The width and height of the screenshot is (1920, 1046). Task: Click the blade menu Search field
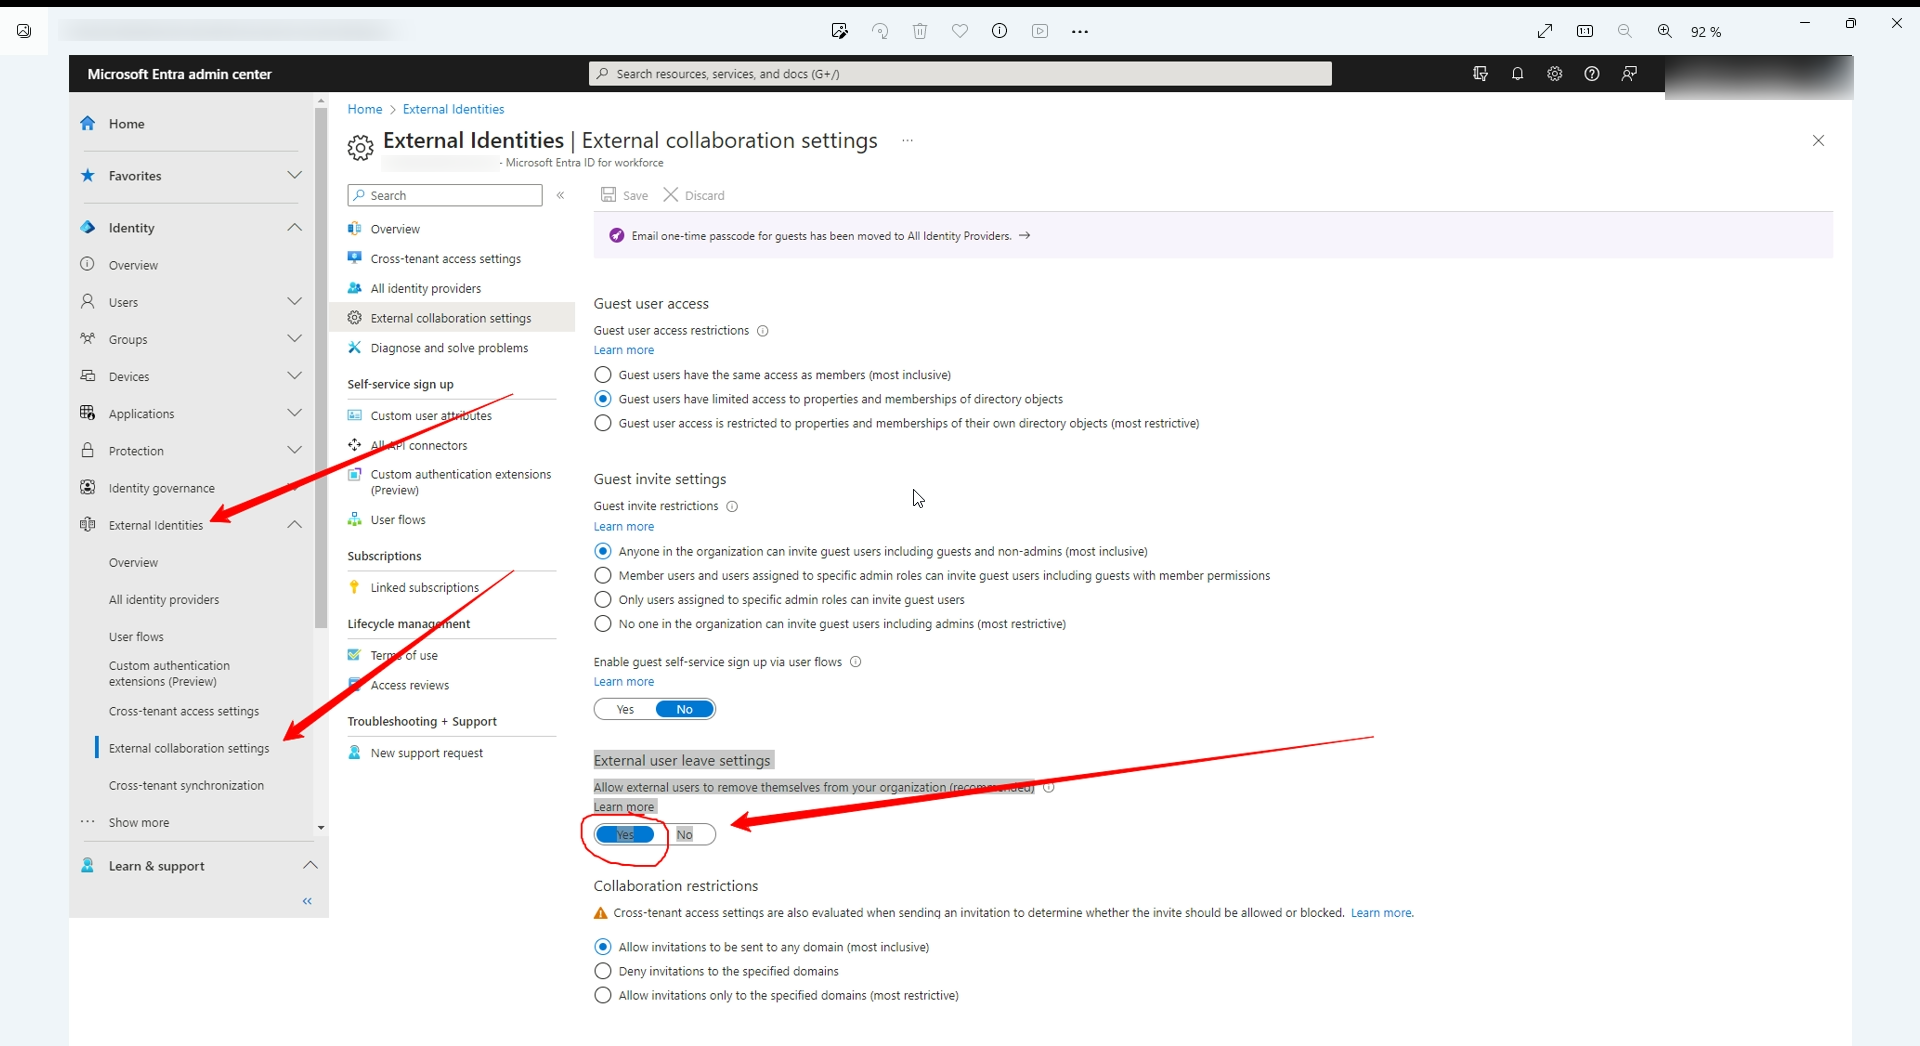[445, 195]
